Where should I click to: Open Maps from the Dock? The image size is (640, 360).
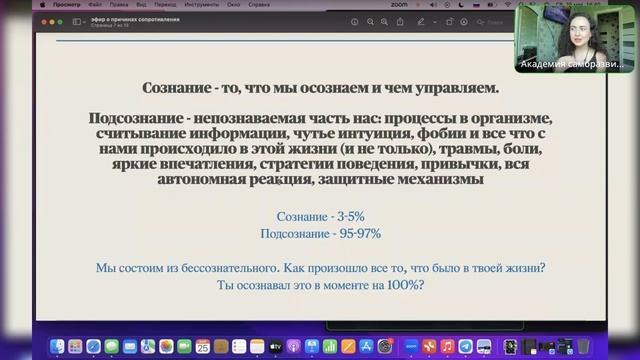pos(148,347)
